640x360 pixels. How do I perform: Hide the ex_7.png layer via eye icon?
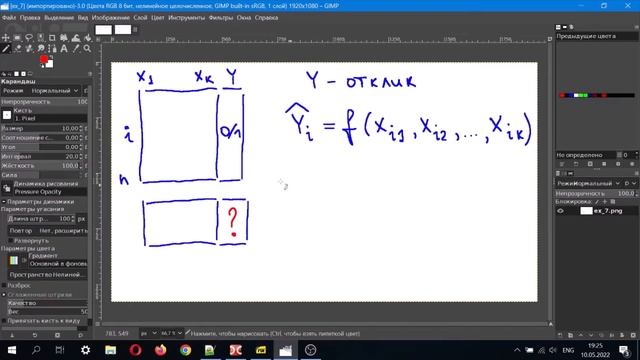[x=560, y=211]
